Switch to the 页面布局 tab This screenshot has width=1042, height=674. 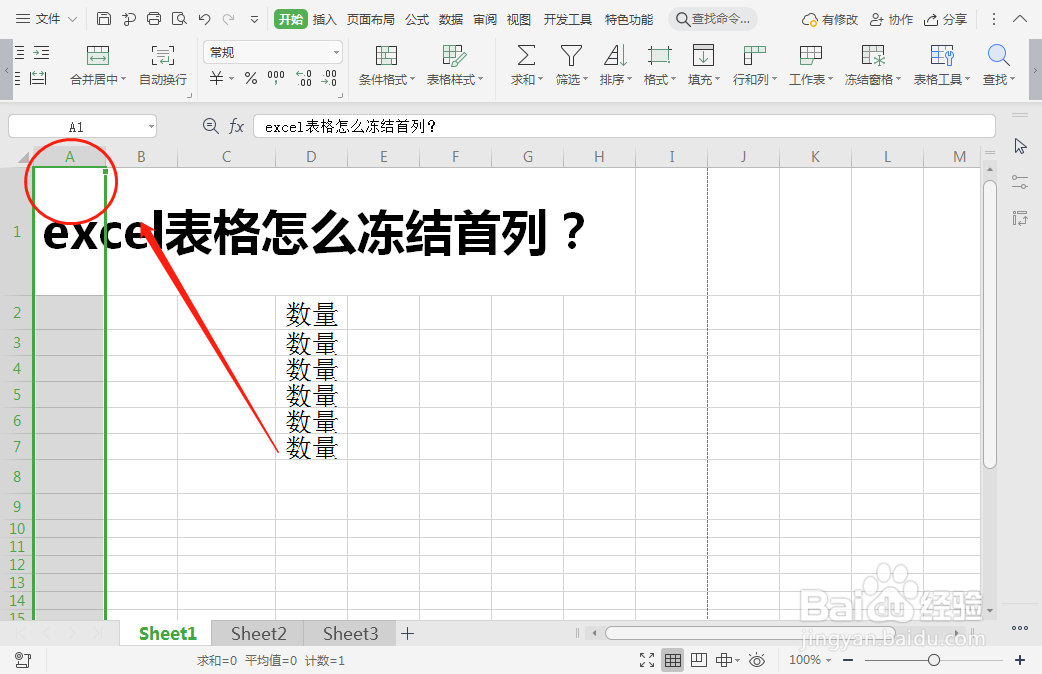371,19
